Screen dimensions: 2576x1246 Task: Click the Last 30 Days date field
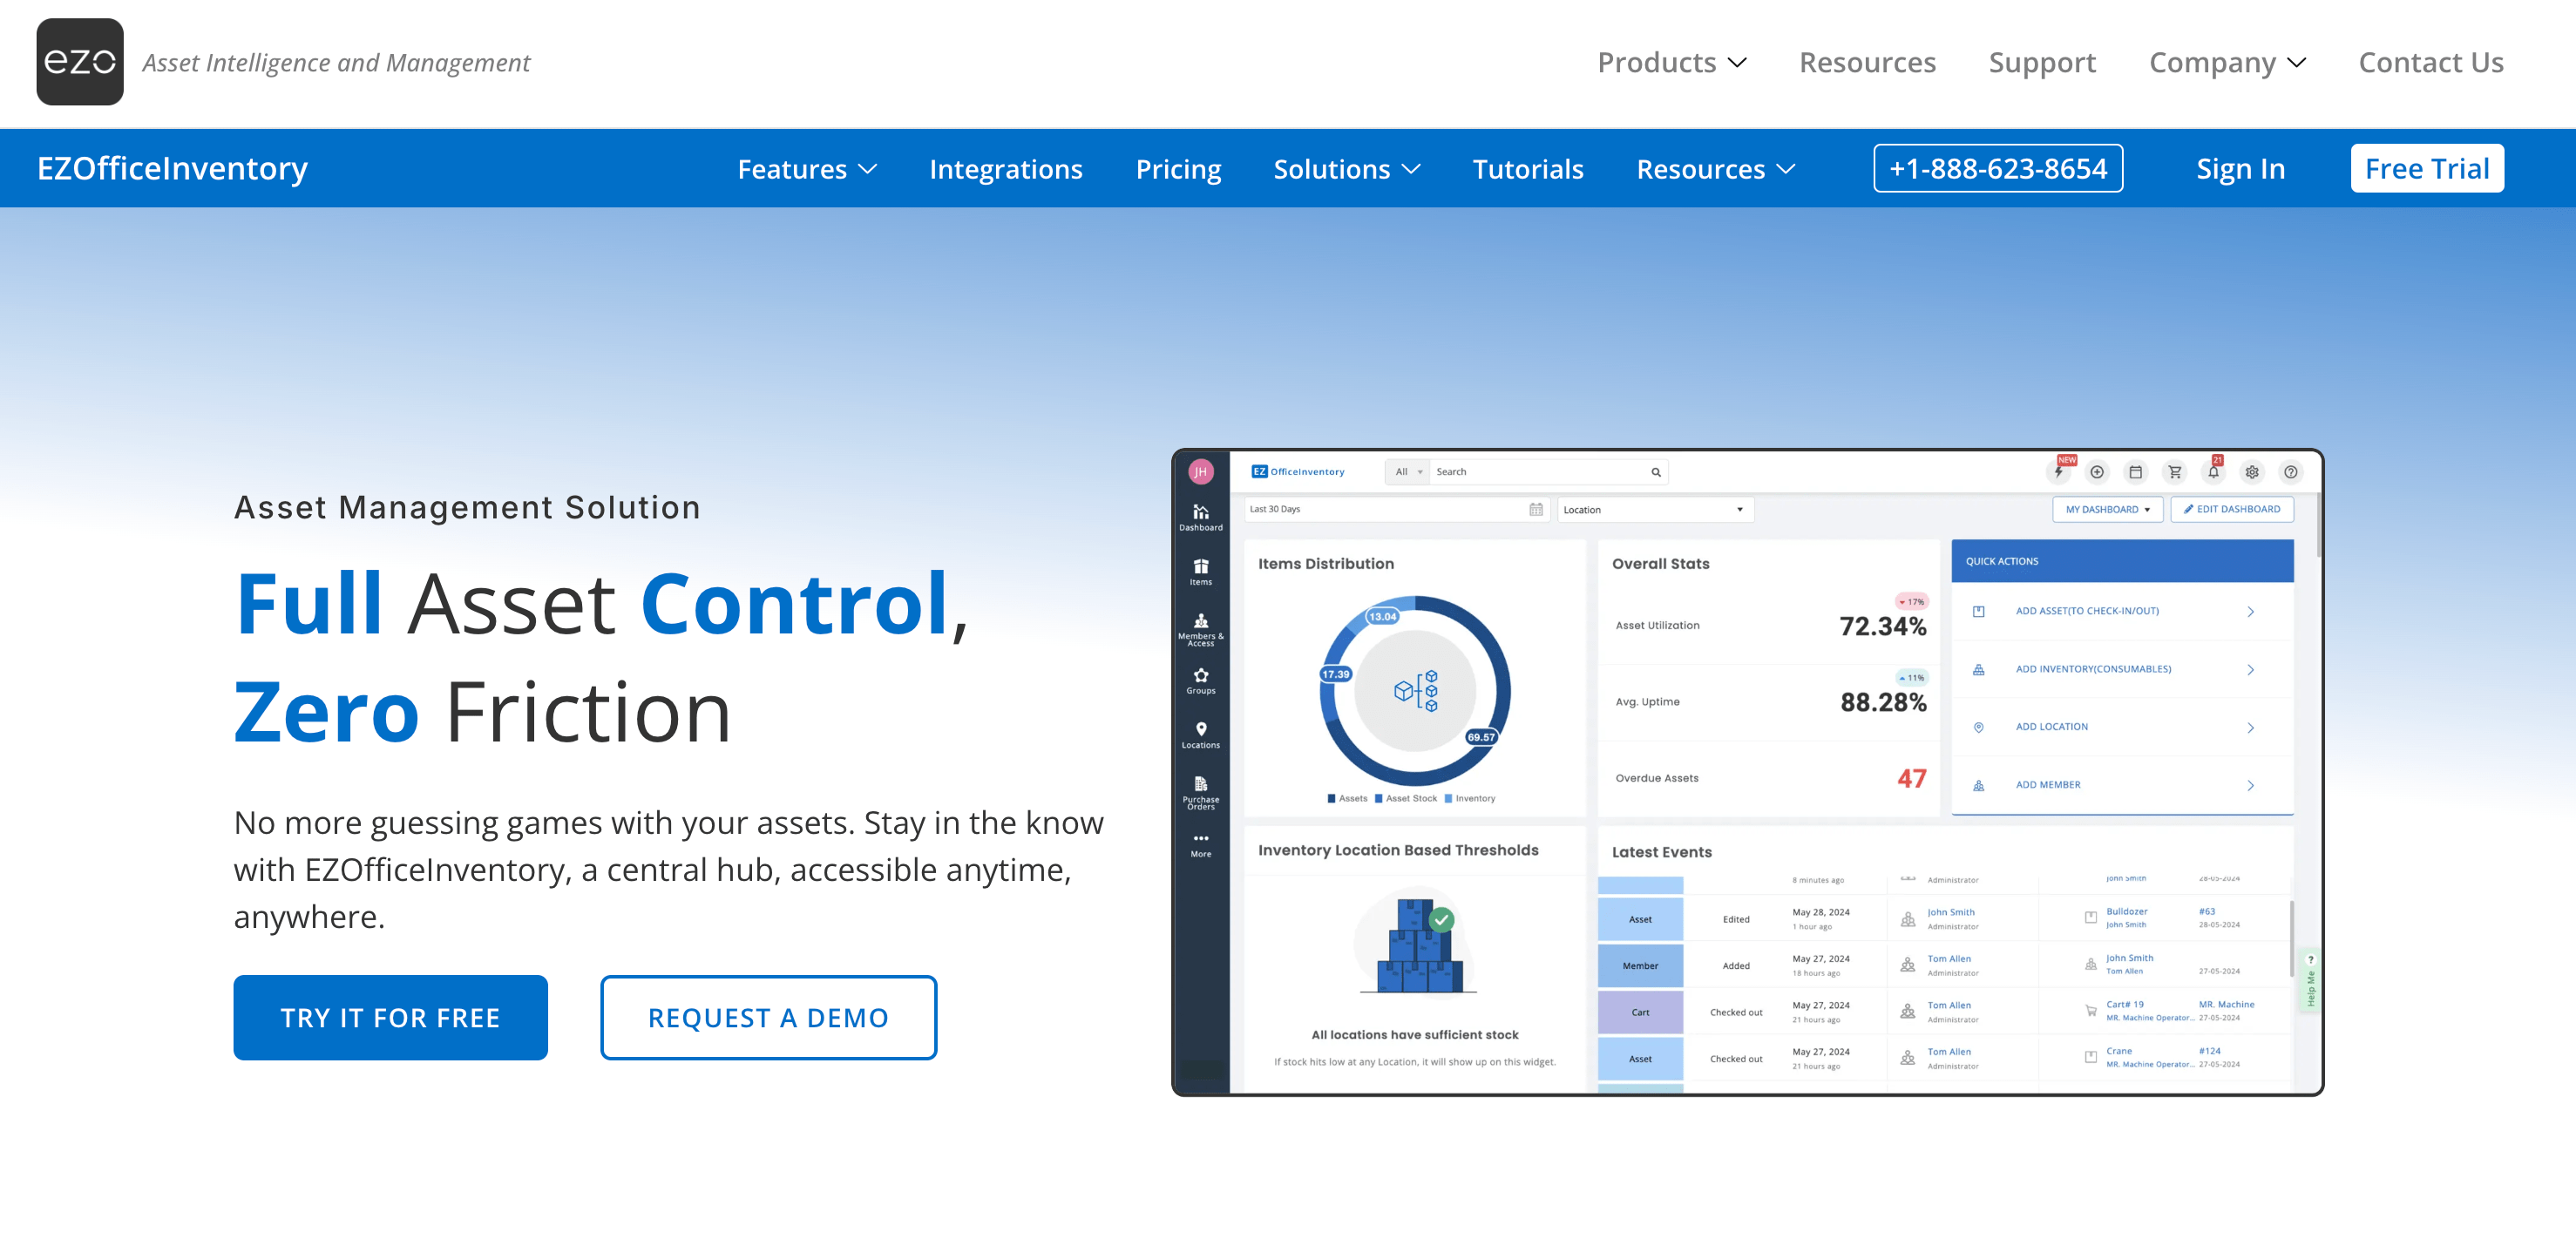pos(1396,509)
